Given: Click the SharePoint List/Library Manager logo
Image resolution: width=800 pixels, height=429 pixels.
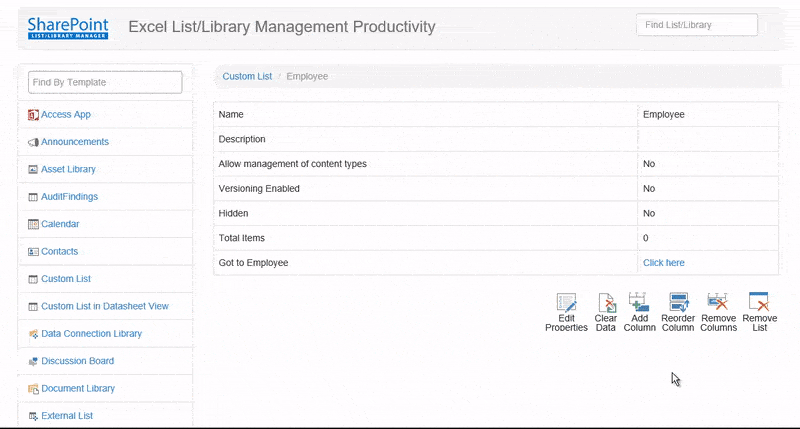Looking at the screenshot, I should (x=68, y=28).
